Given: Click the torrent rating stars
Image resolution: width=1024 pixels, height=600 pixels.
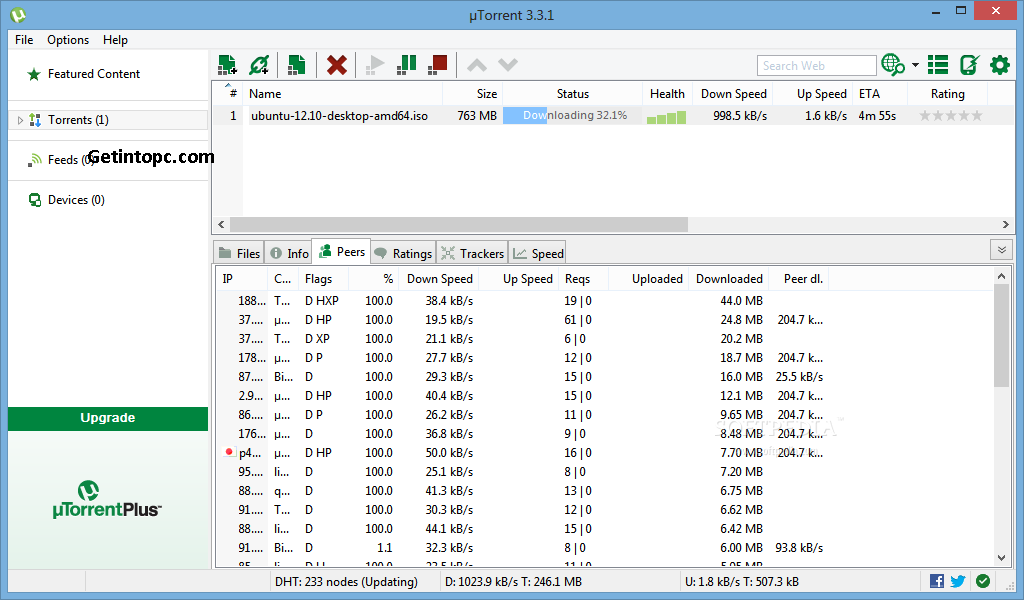Looking at the screenshot, I should (x=951, y=116).
